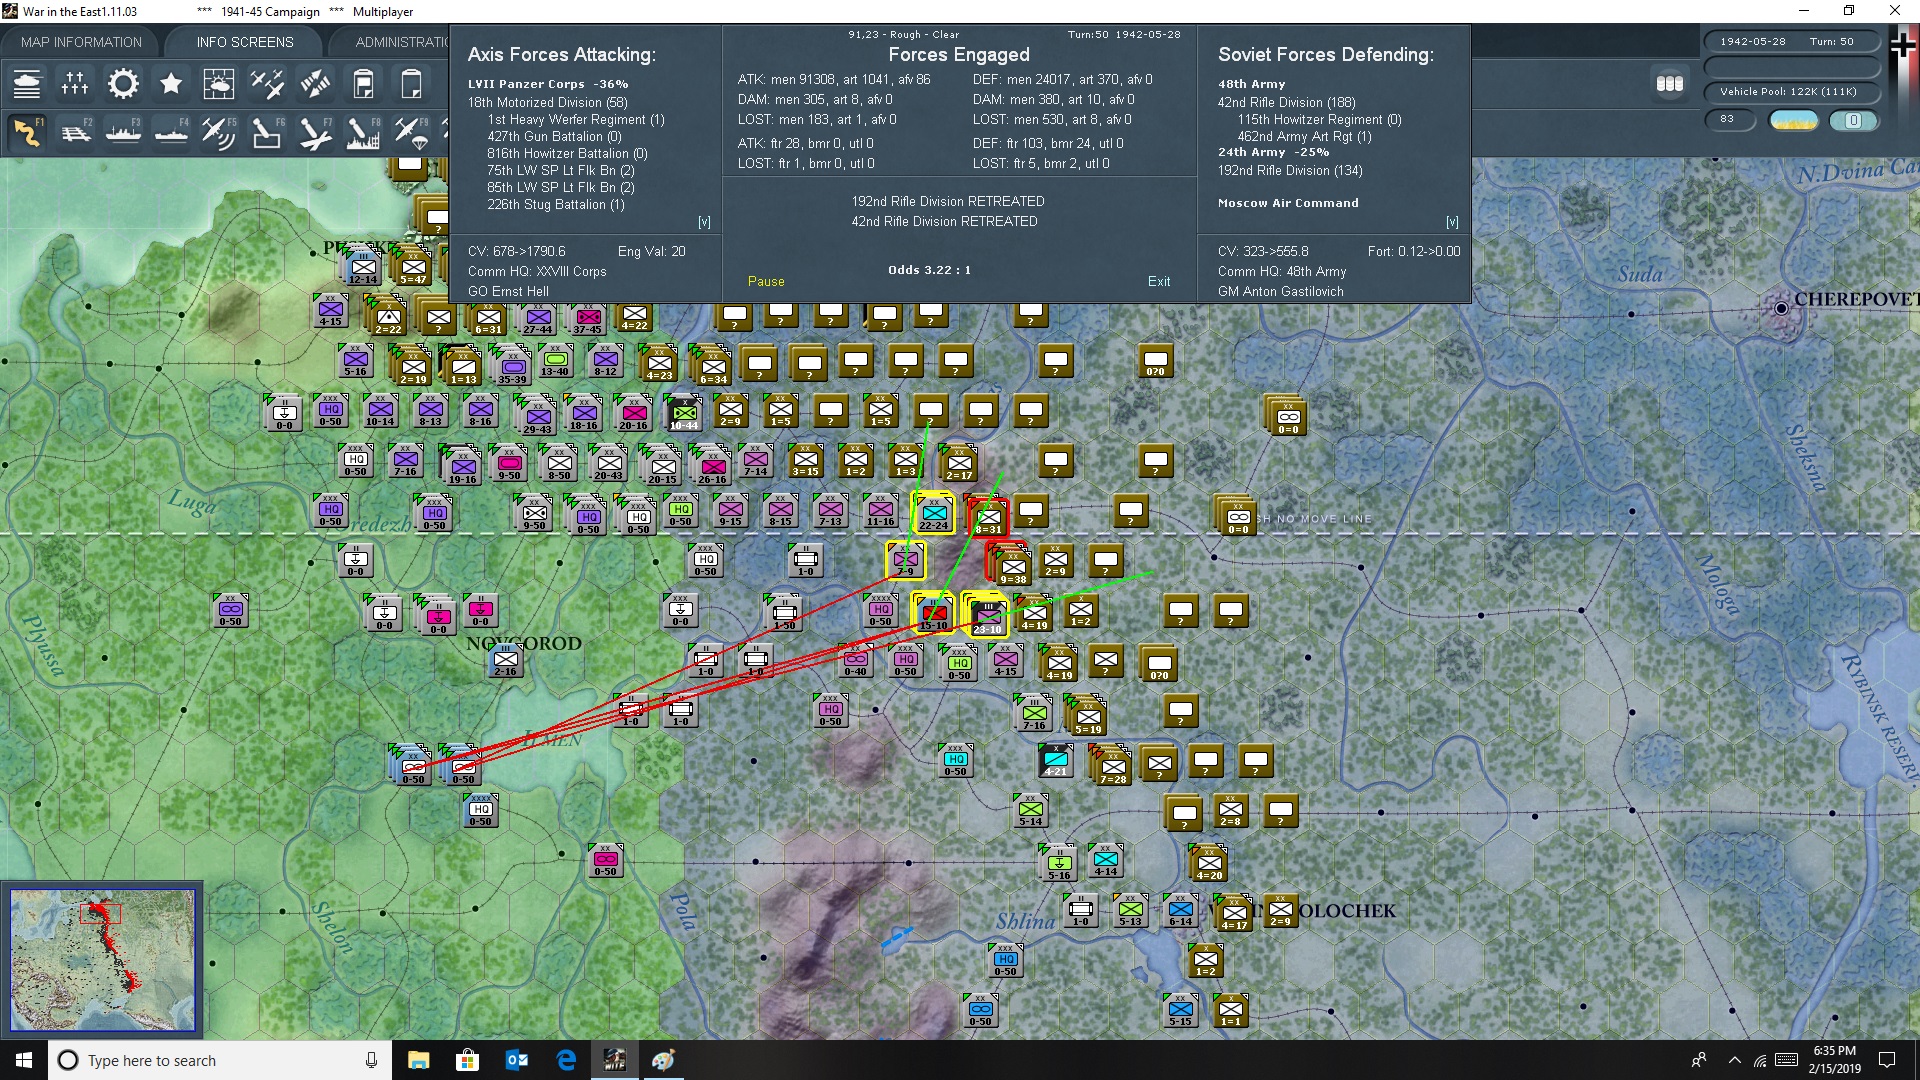Click the 0 snow level indicator
This screenshot has height=1080, width=1920.
pos(1853,120)
